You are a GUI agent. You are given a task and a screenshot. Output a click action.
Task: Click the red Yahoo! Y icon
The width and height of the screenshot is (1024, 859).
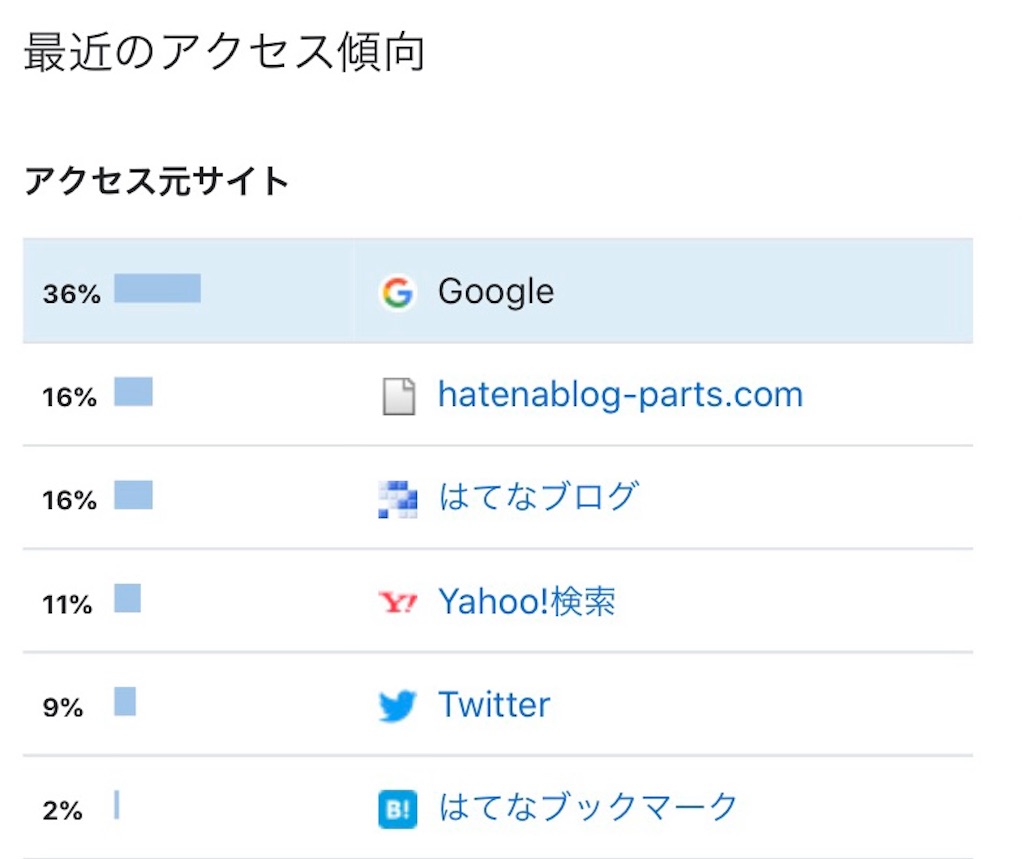(397, 603)
